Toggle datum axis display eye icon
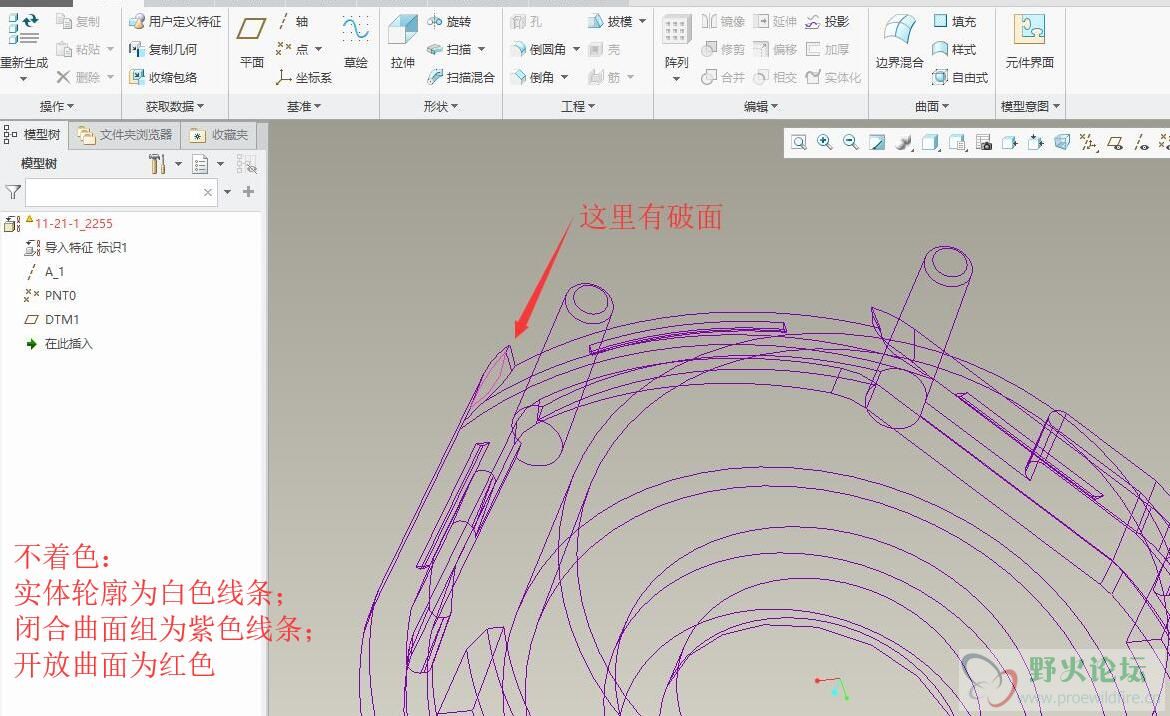 click(1141, 142)
